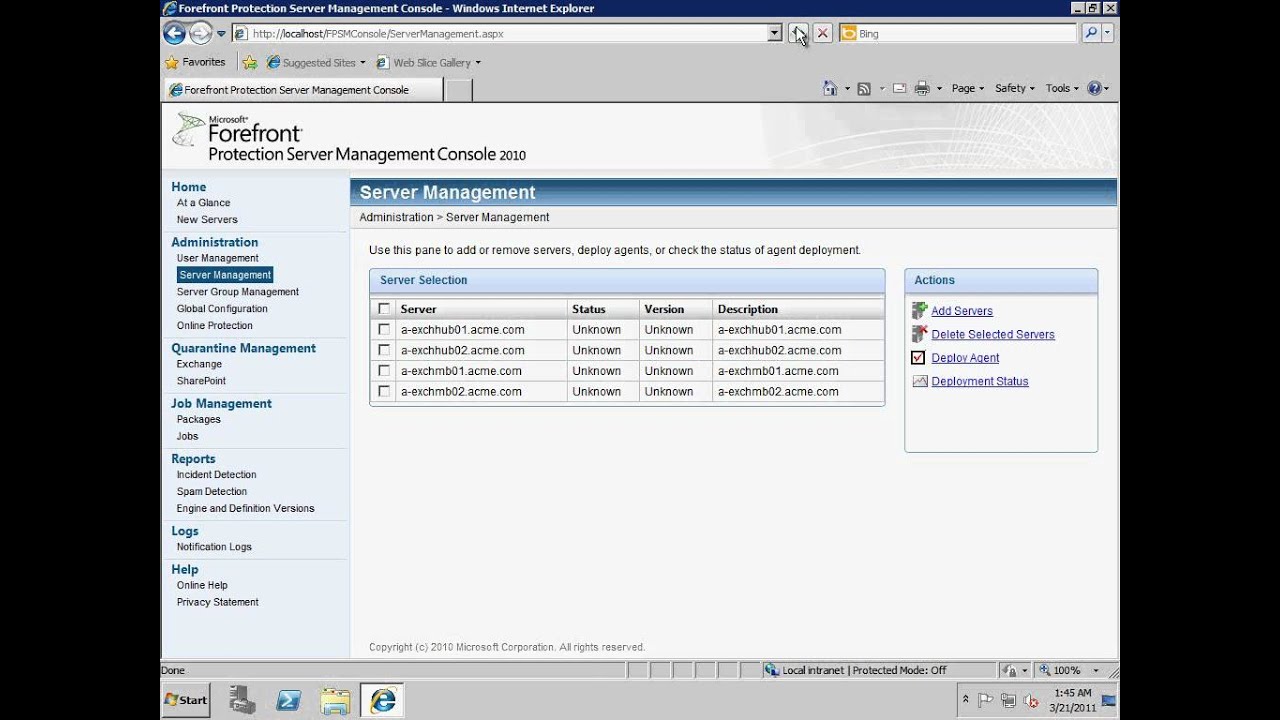This screenshot has height=720, width=1280.
Task: Check the a-exchhub02.acme.com server checkbox
Action: 384,350
